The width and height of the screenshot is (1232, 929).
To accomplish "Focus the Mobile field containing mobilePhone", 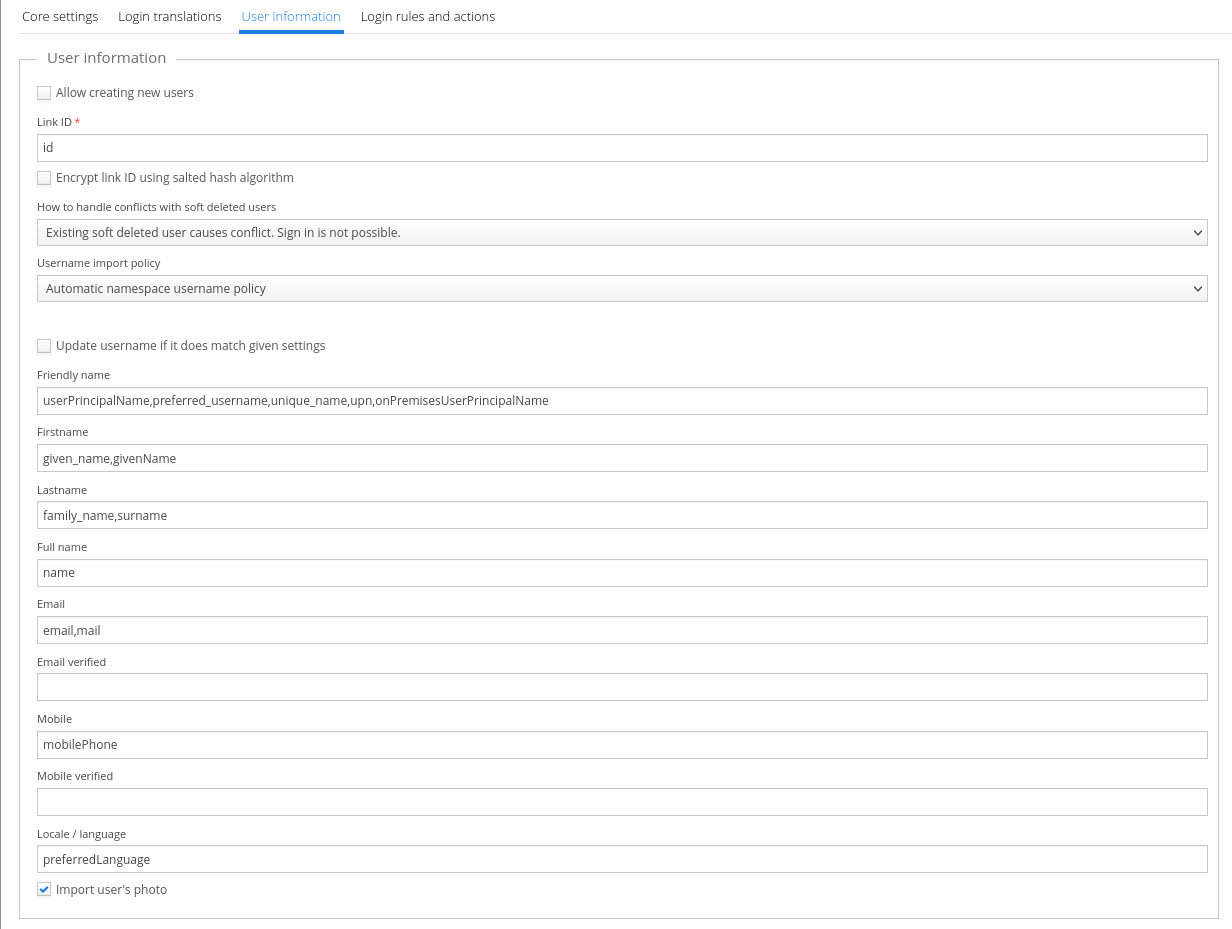I will (621, 745).
